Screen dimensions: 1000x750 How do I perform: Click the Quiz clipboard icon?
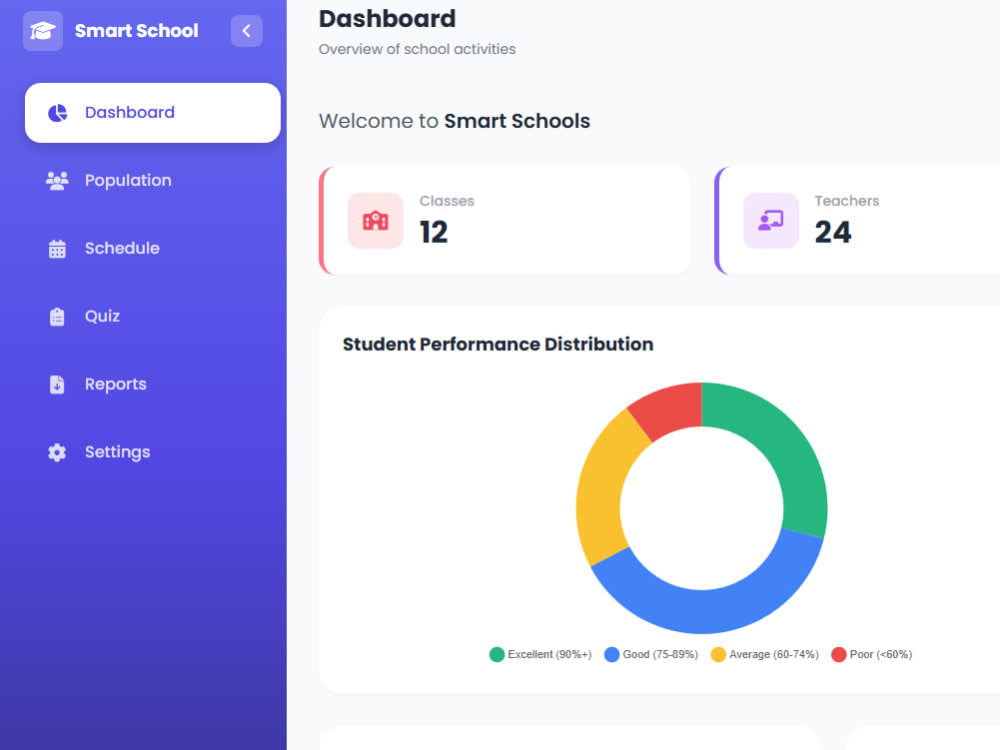[x=57, y=316]
